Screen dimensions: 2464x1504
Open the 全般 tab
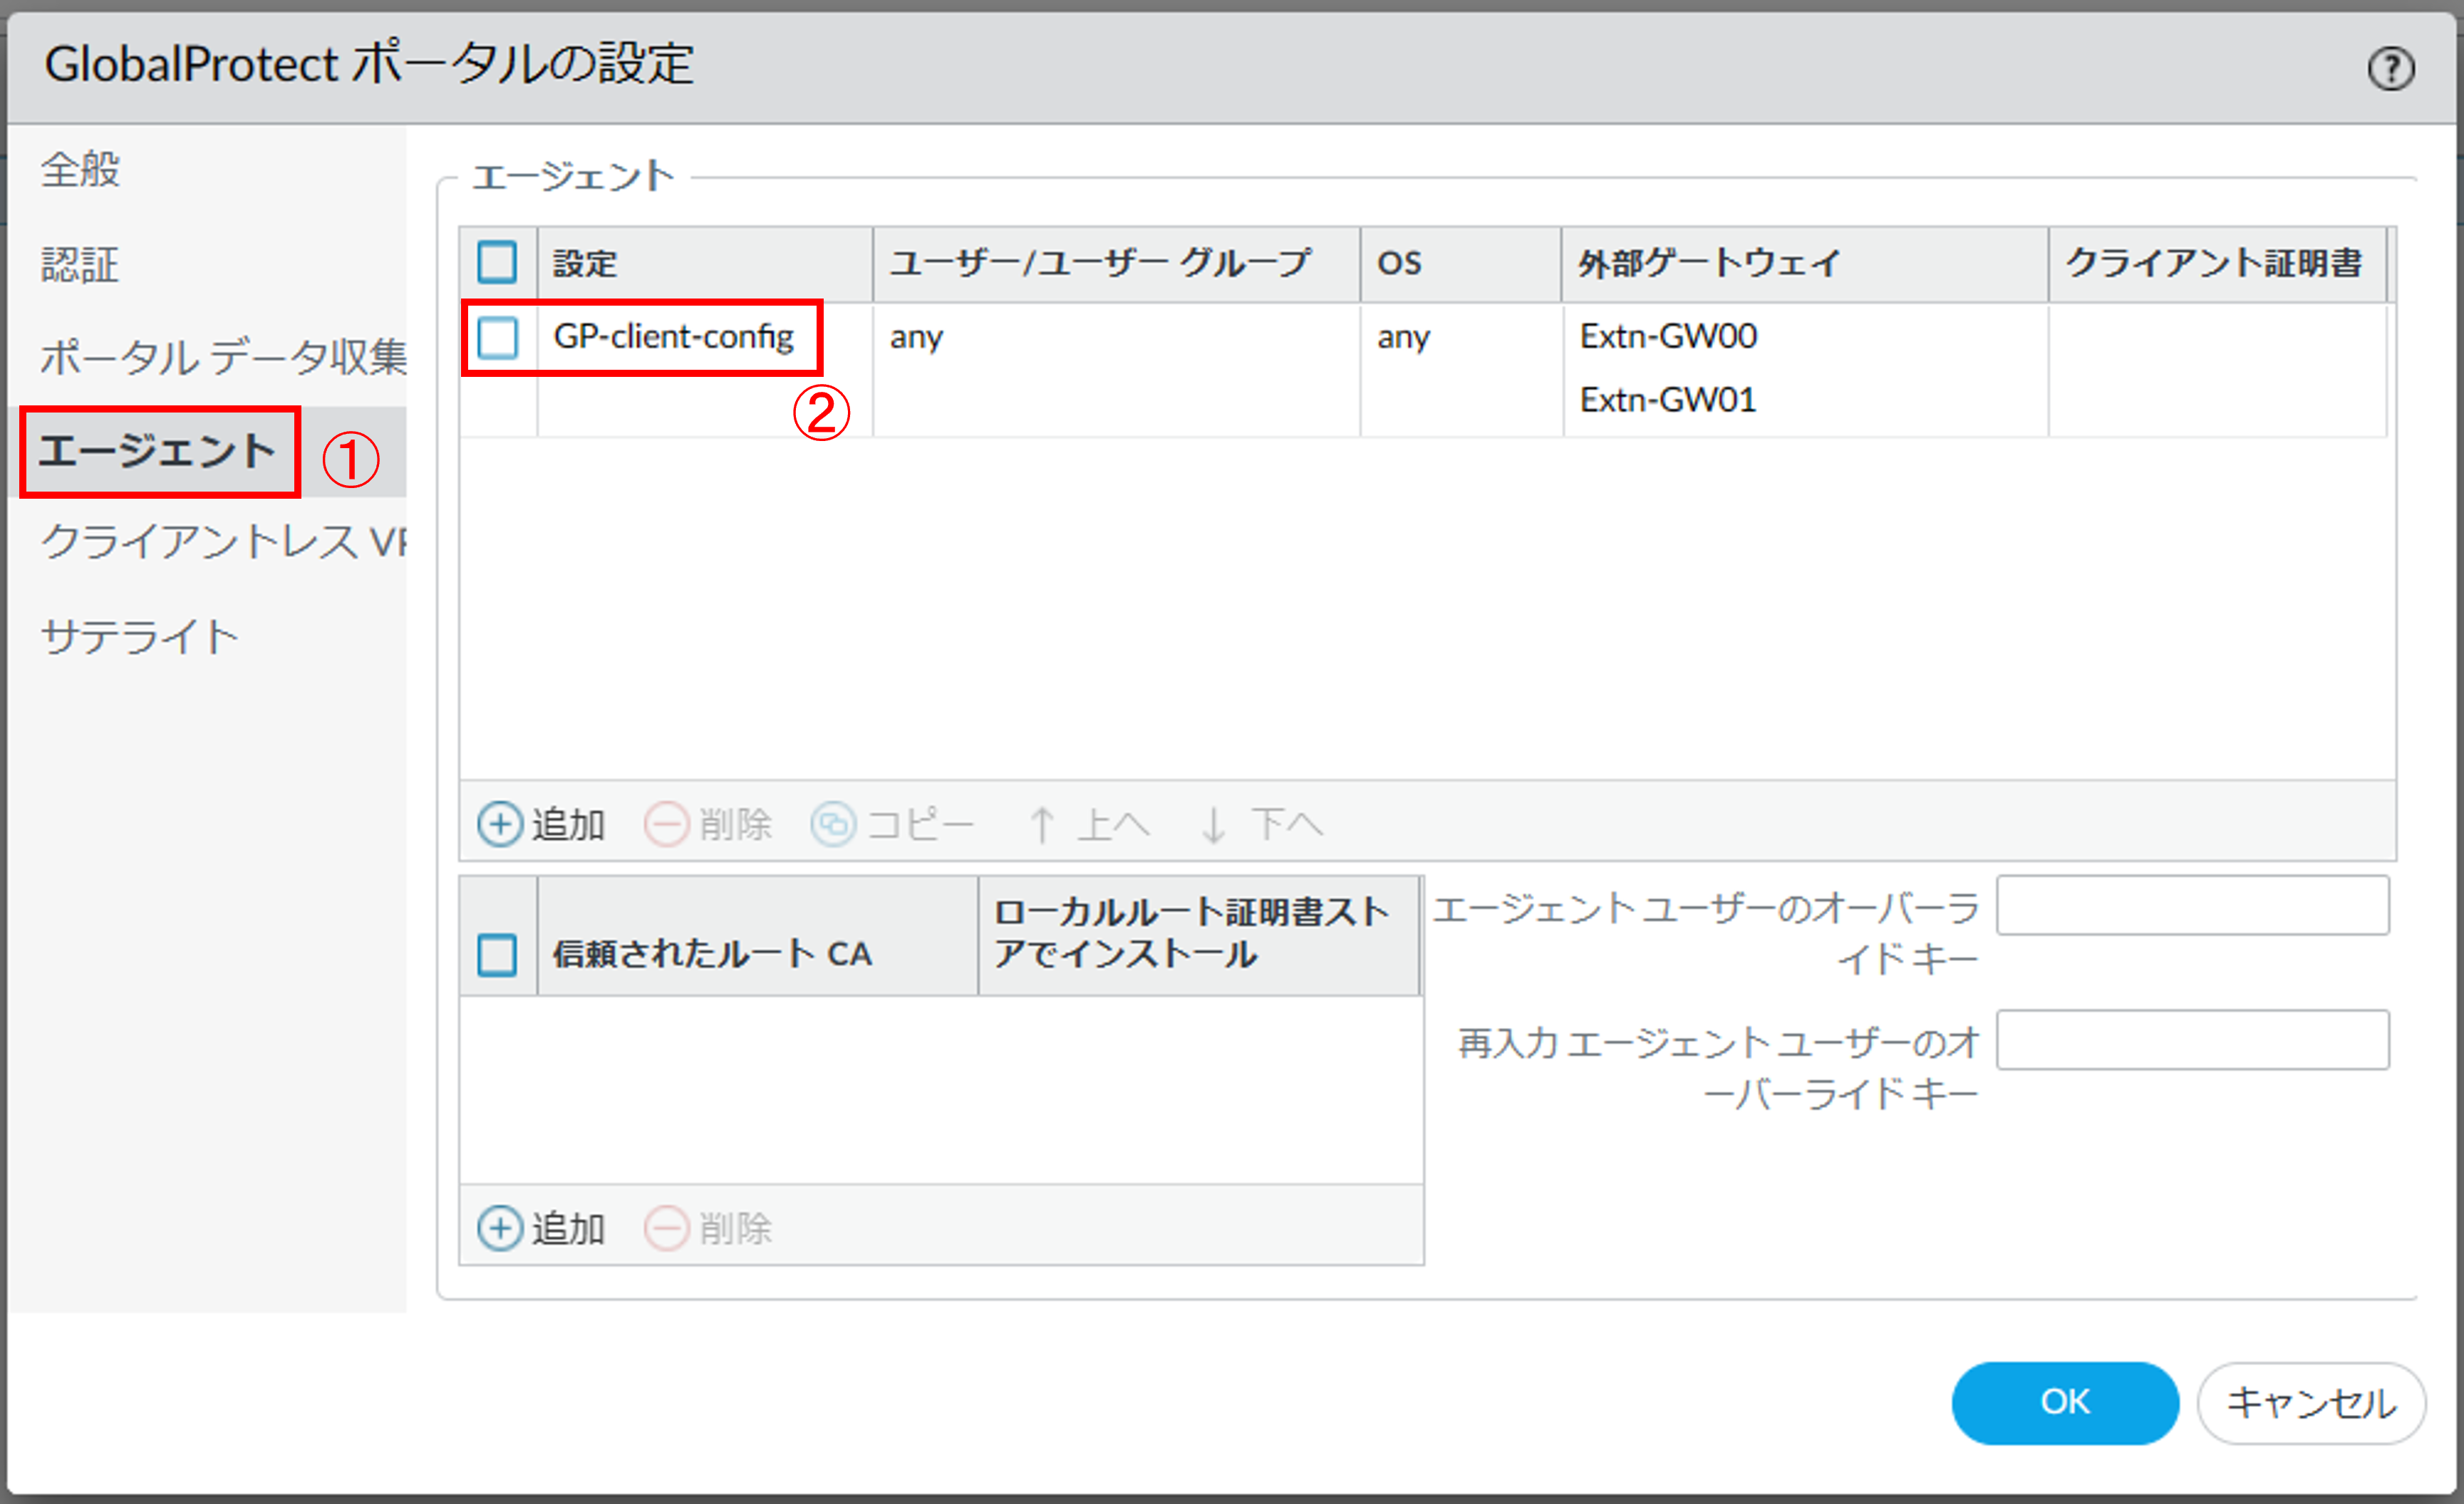80,169
